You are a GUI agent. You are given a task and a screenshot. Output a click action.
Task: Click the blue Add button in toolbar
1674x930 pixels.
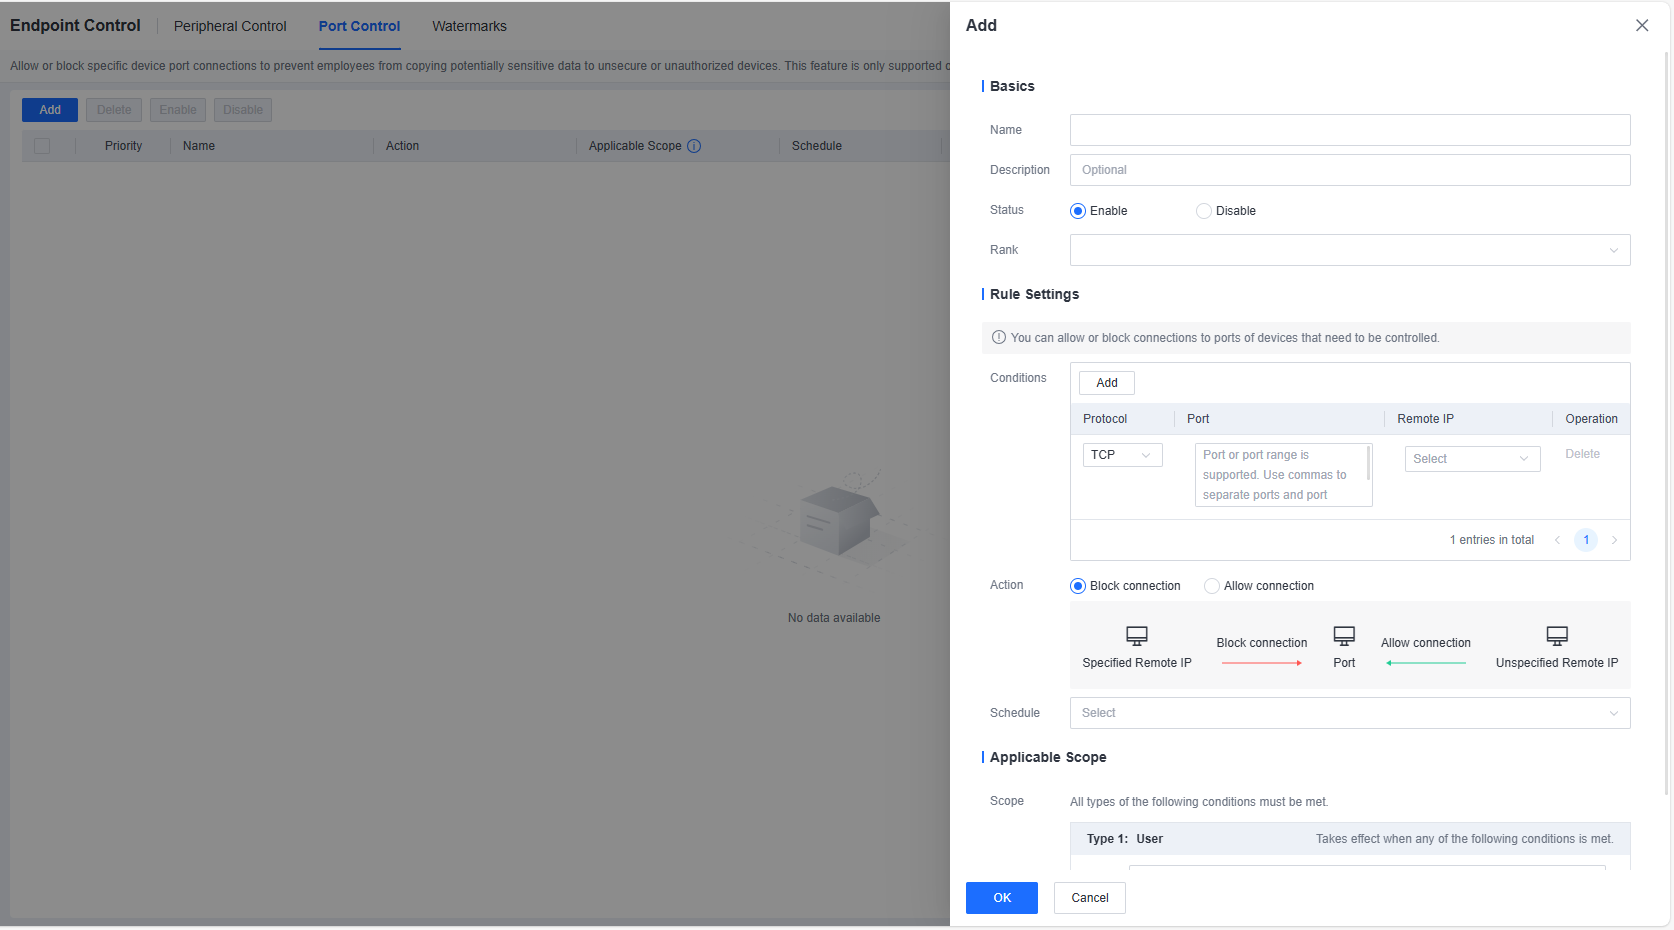point(50,110)
